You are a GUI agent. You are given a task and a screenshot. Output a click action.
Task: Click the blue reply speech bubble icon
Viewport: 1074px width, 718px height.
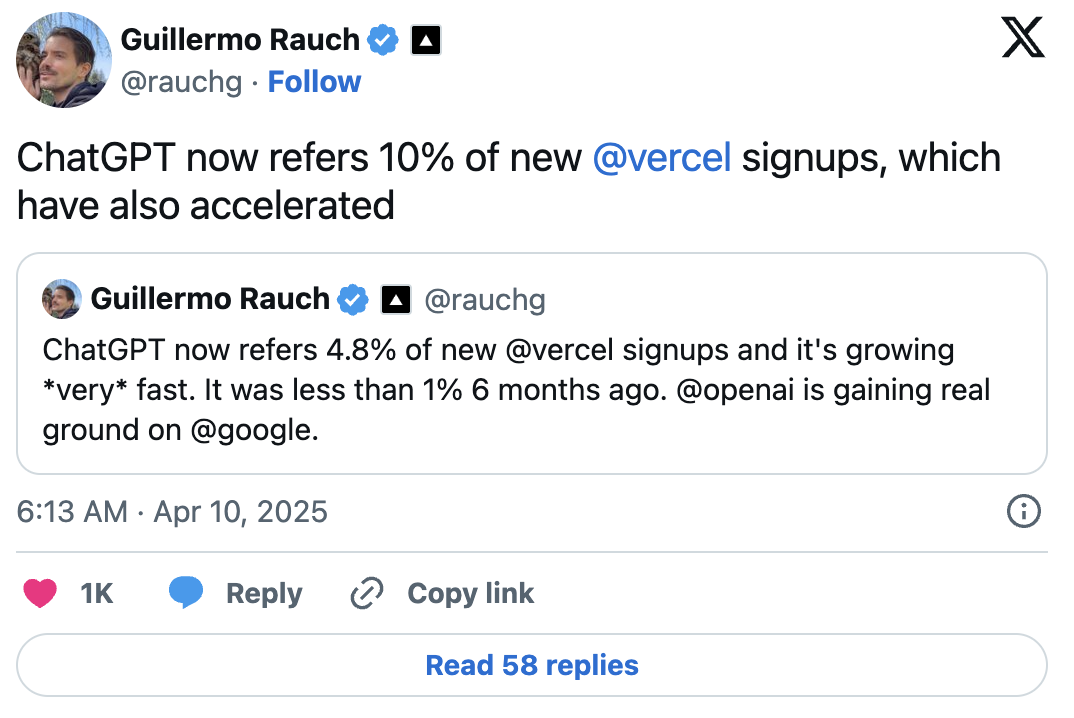point(186,592)
